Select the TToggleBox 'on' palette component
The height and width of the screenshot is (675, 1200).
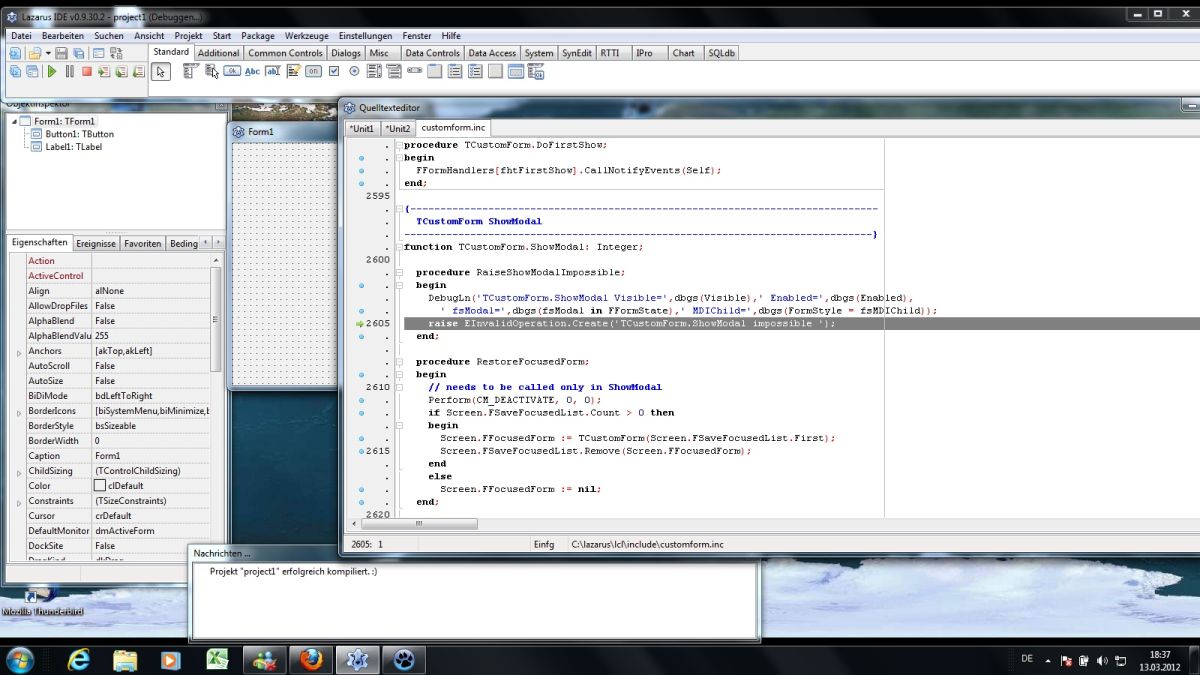coord(313,71)
